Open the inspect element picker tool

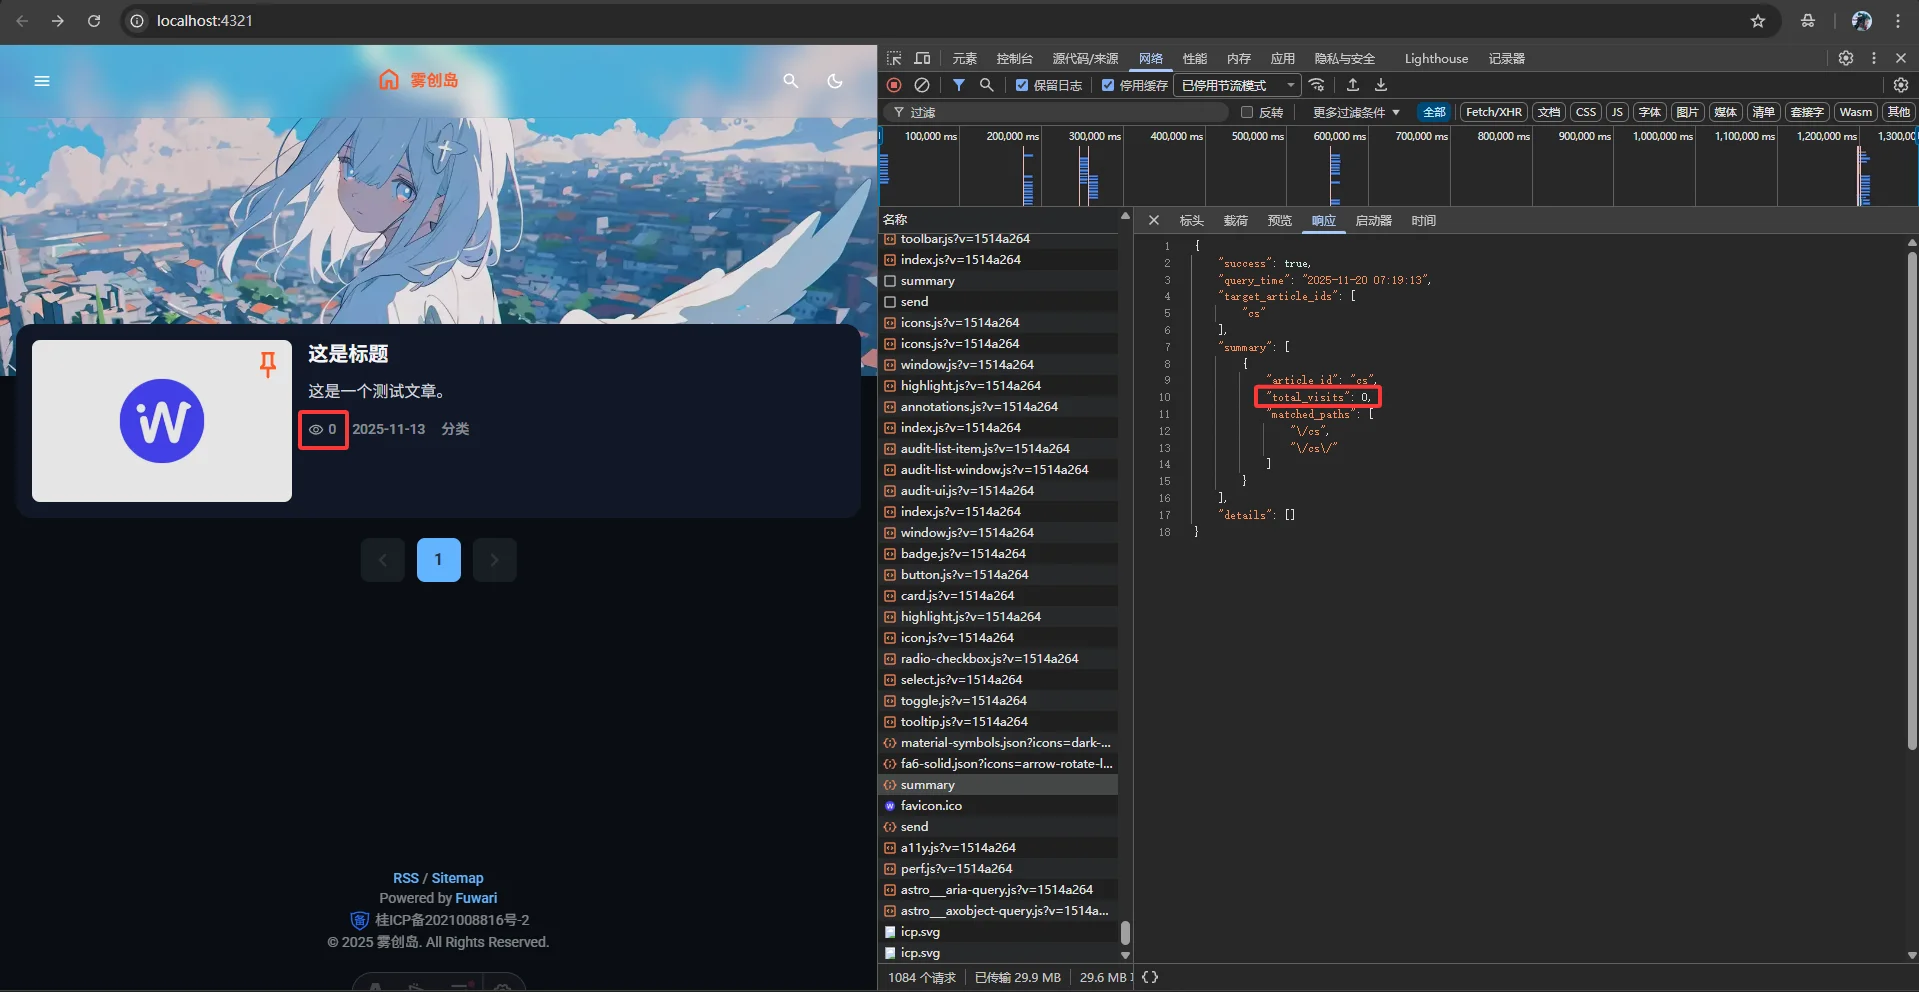click(x=894, y=58)
